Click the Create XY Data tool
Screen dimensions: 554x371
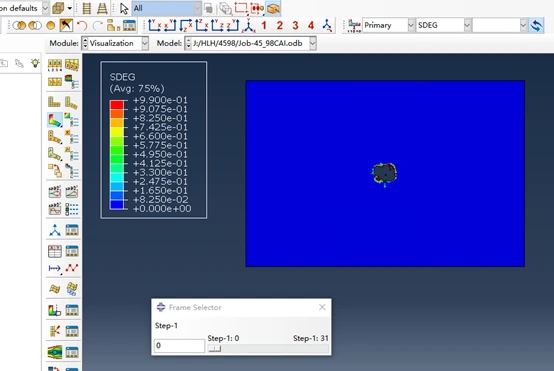point(55,251)
